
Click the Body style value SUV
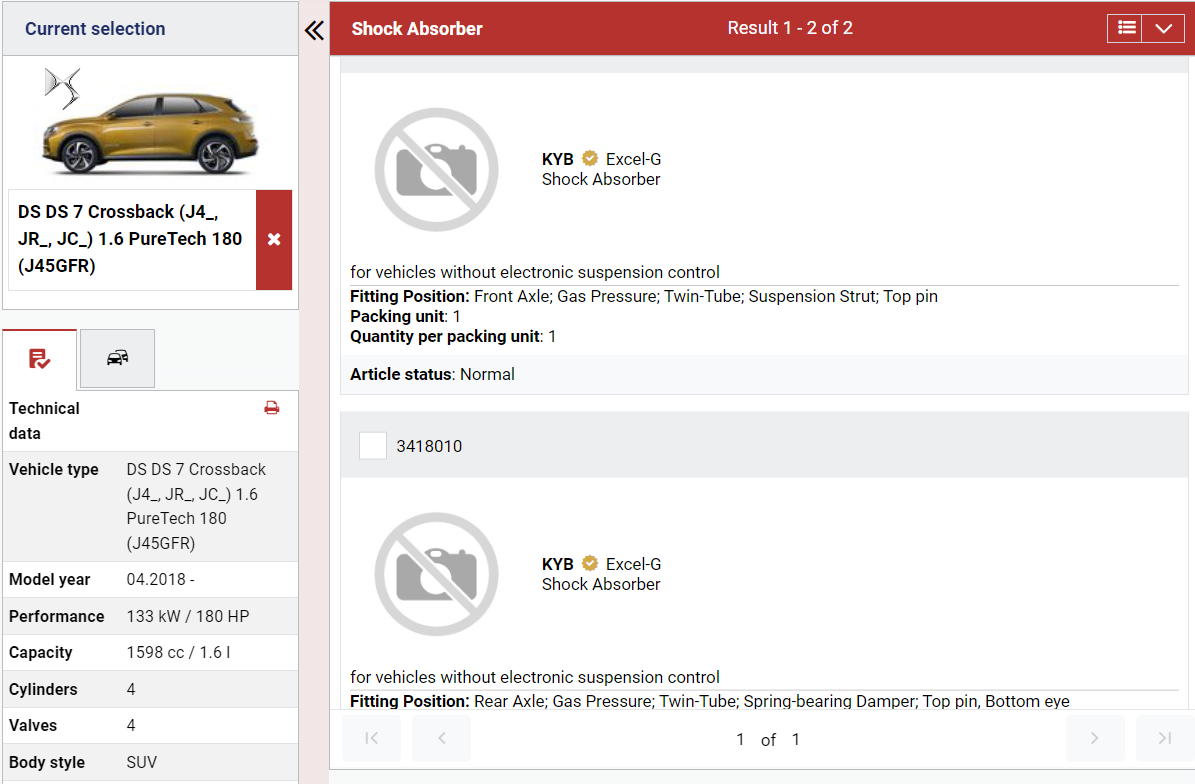tap(142, 763)
